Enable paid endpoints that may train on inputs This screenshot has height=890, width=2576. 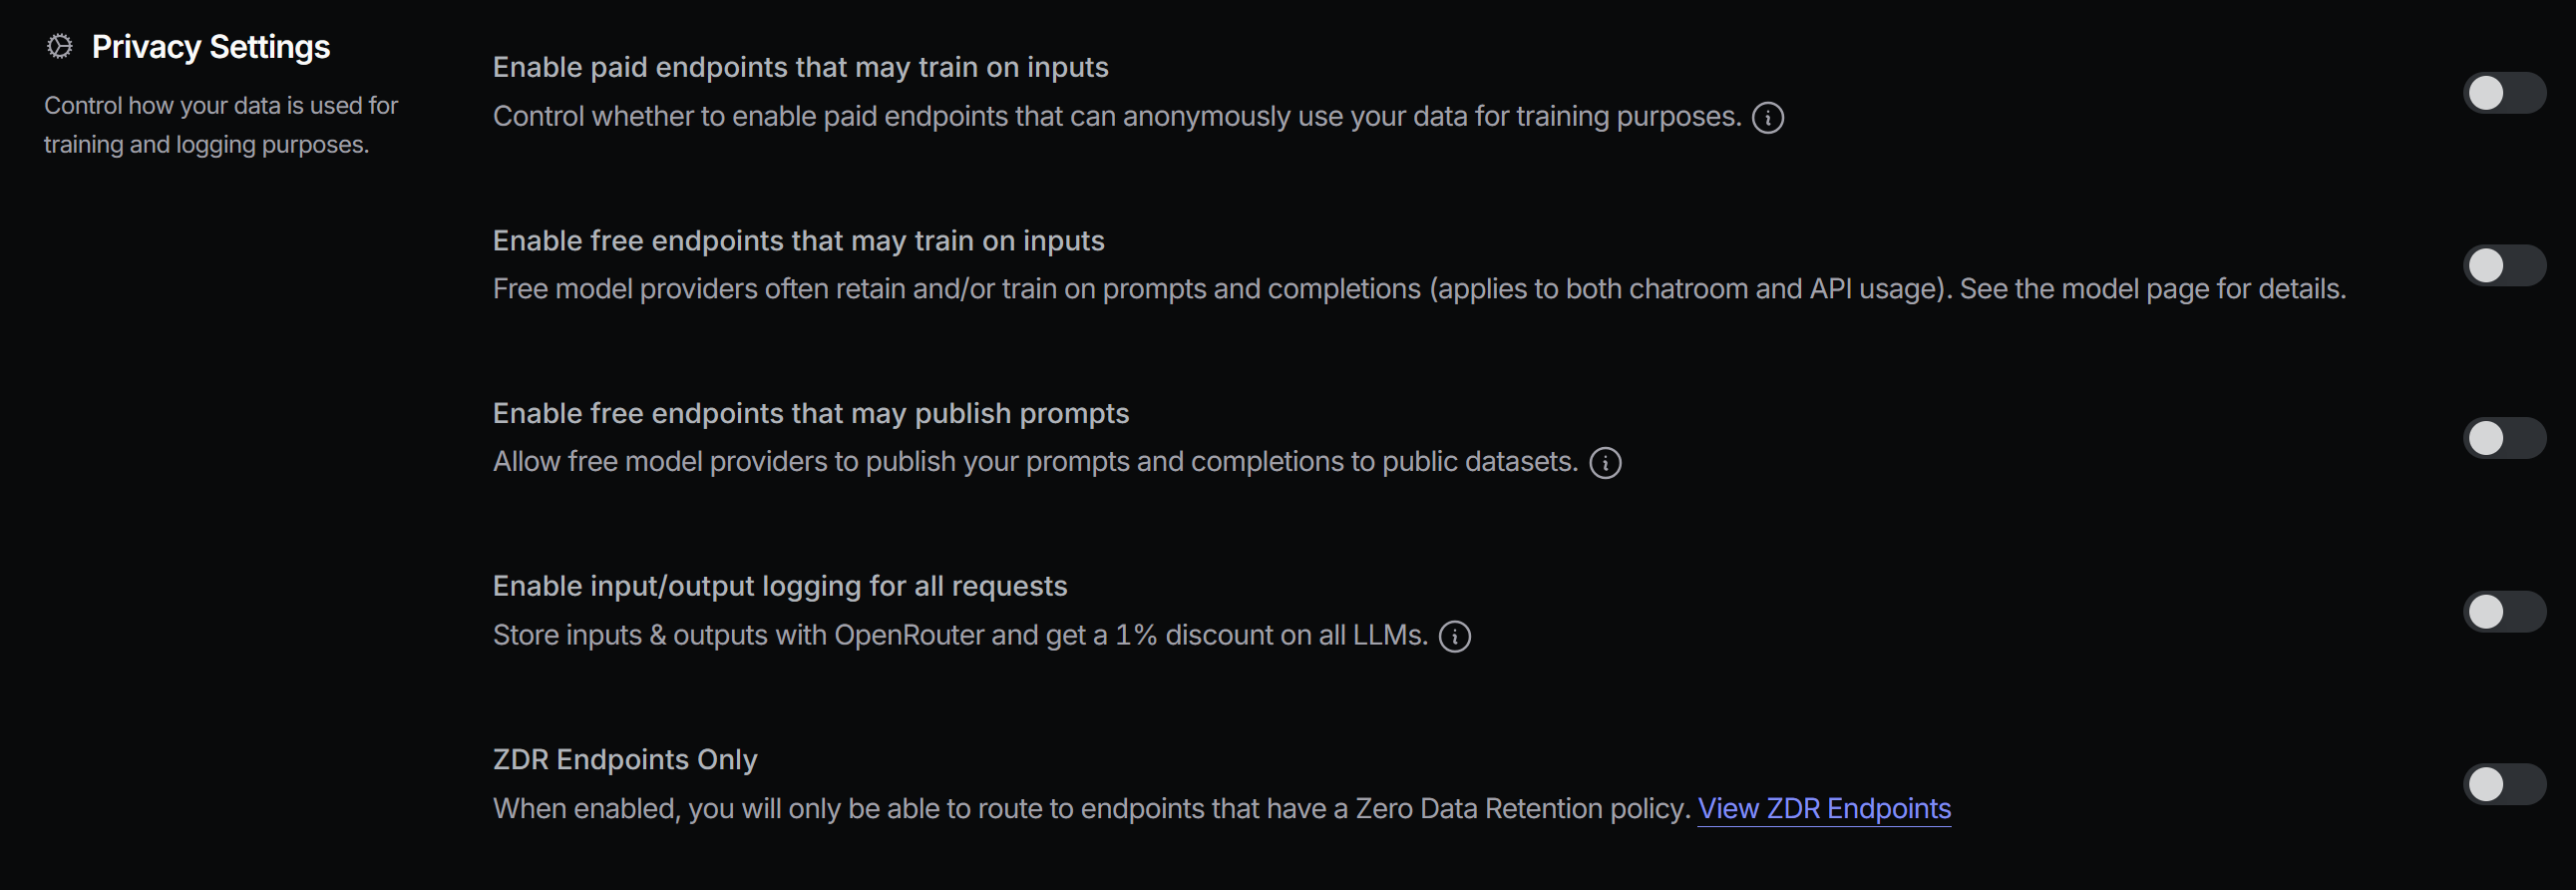(x=2503, y=93)
